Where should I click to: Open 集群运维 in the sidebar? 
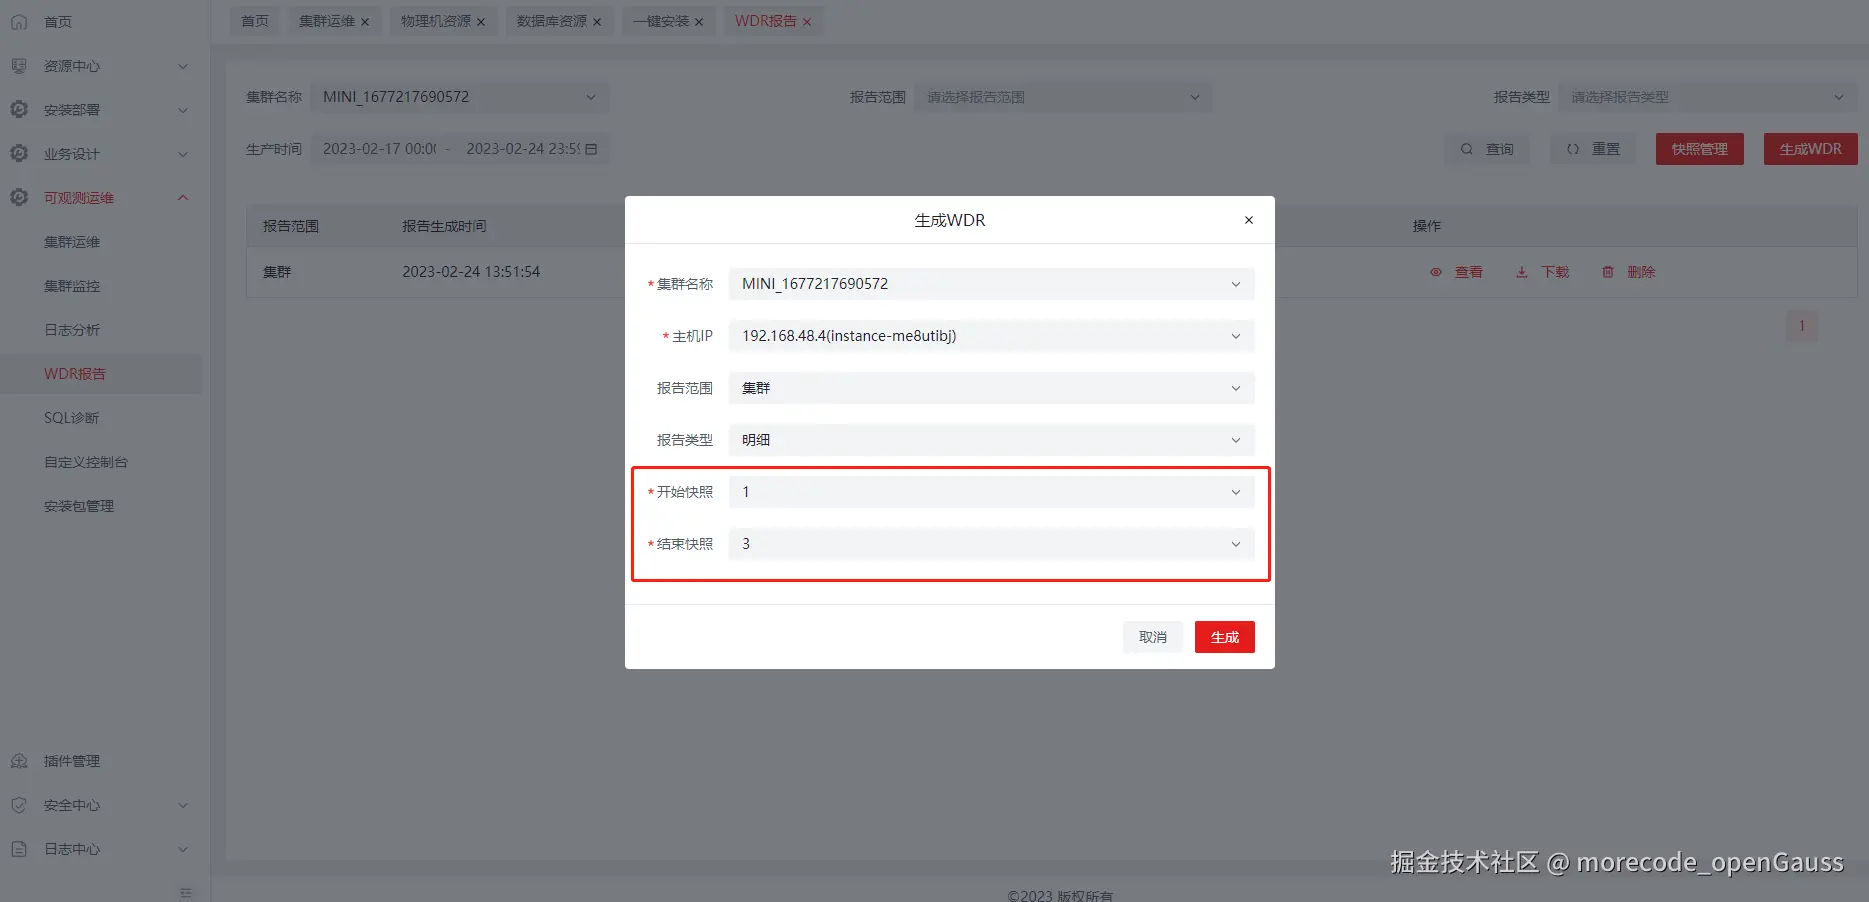[x=72, y=242]
